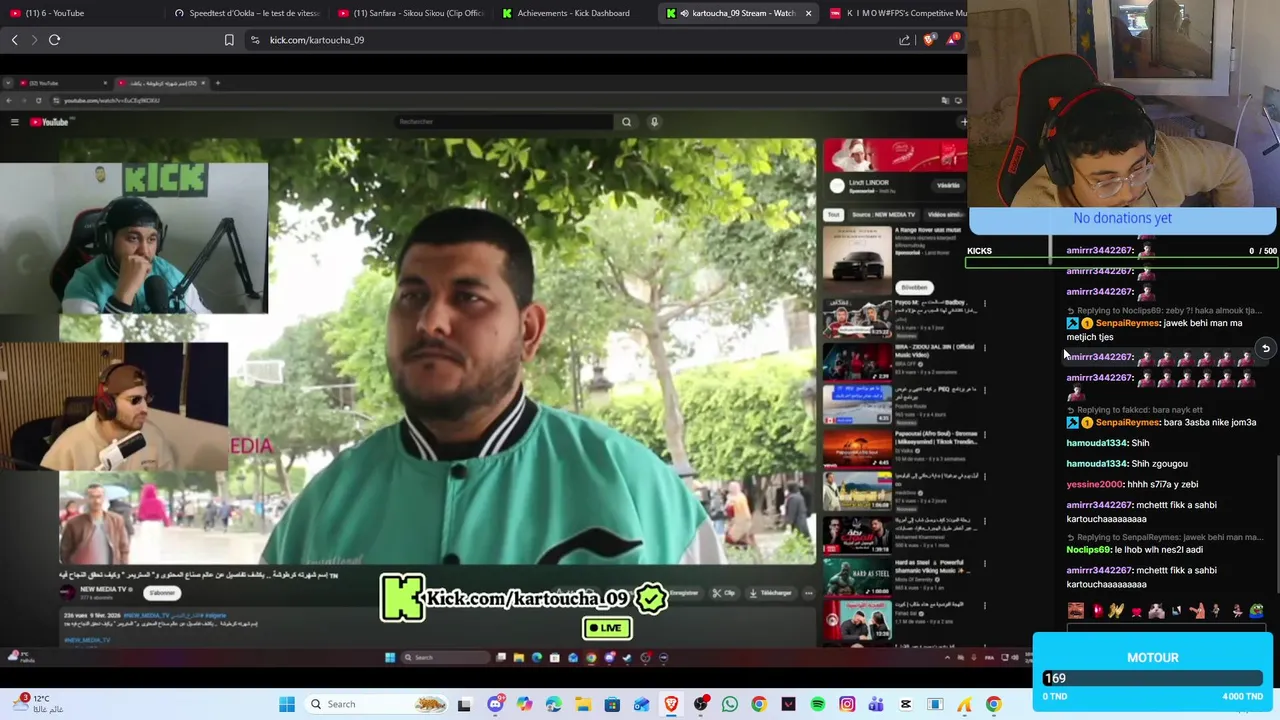
Task: Click the Clip button under the video
Action: pos(723,593)
